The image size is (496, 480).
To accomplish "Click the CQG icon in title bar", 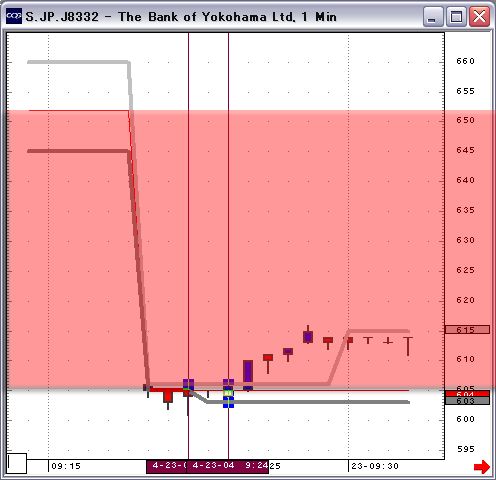I will click(14, 16).
